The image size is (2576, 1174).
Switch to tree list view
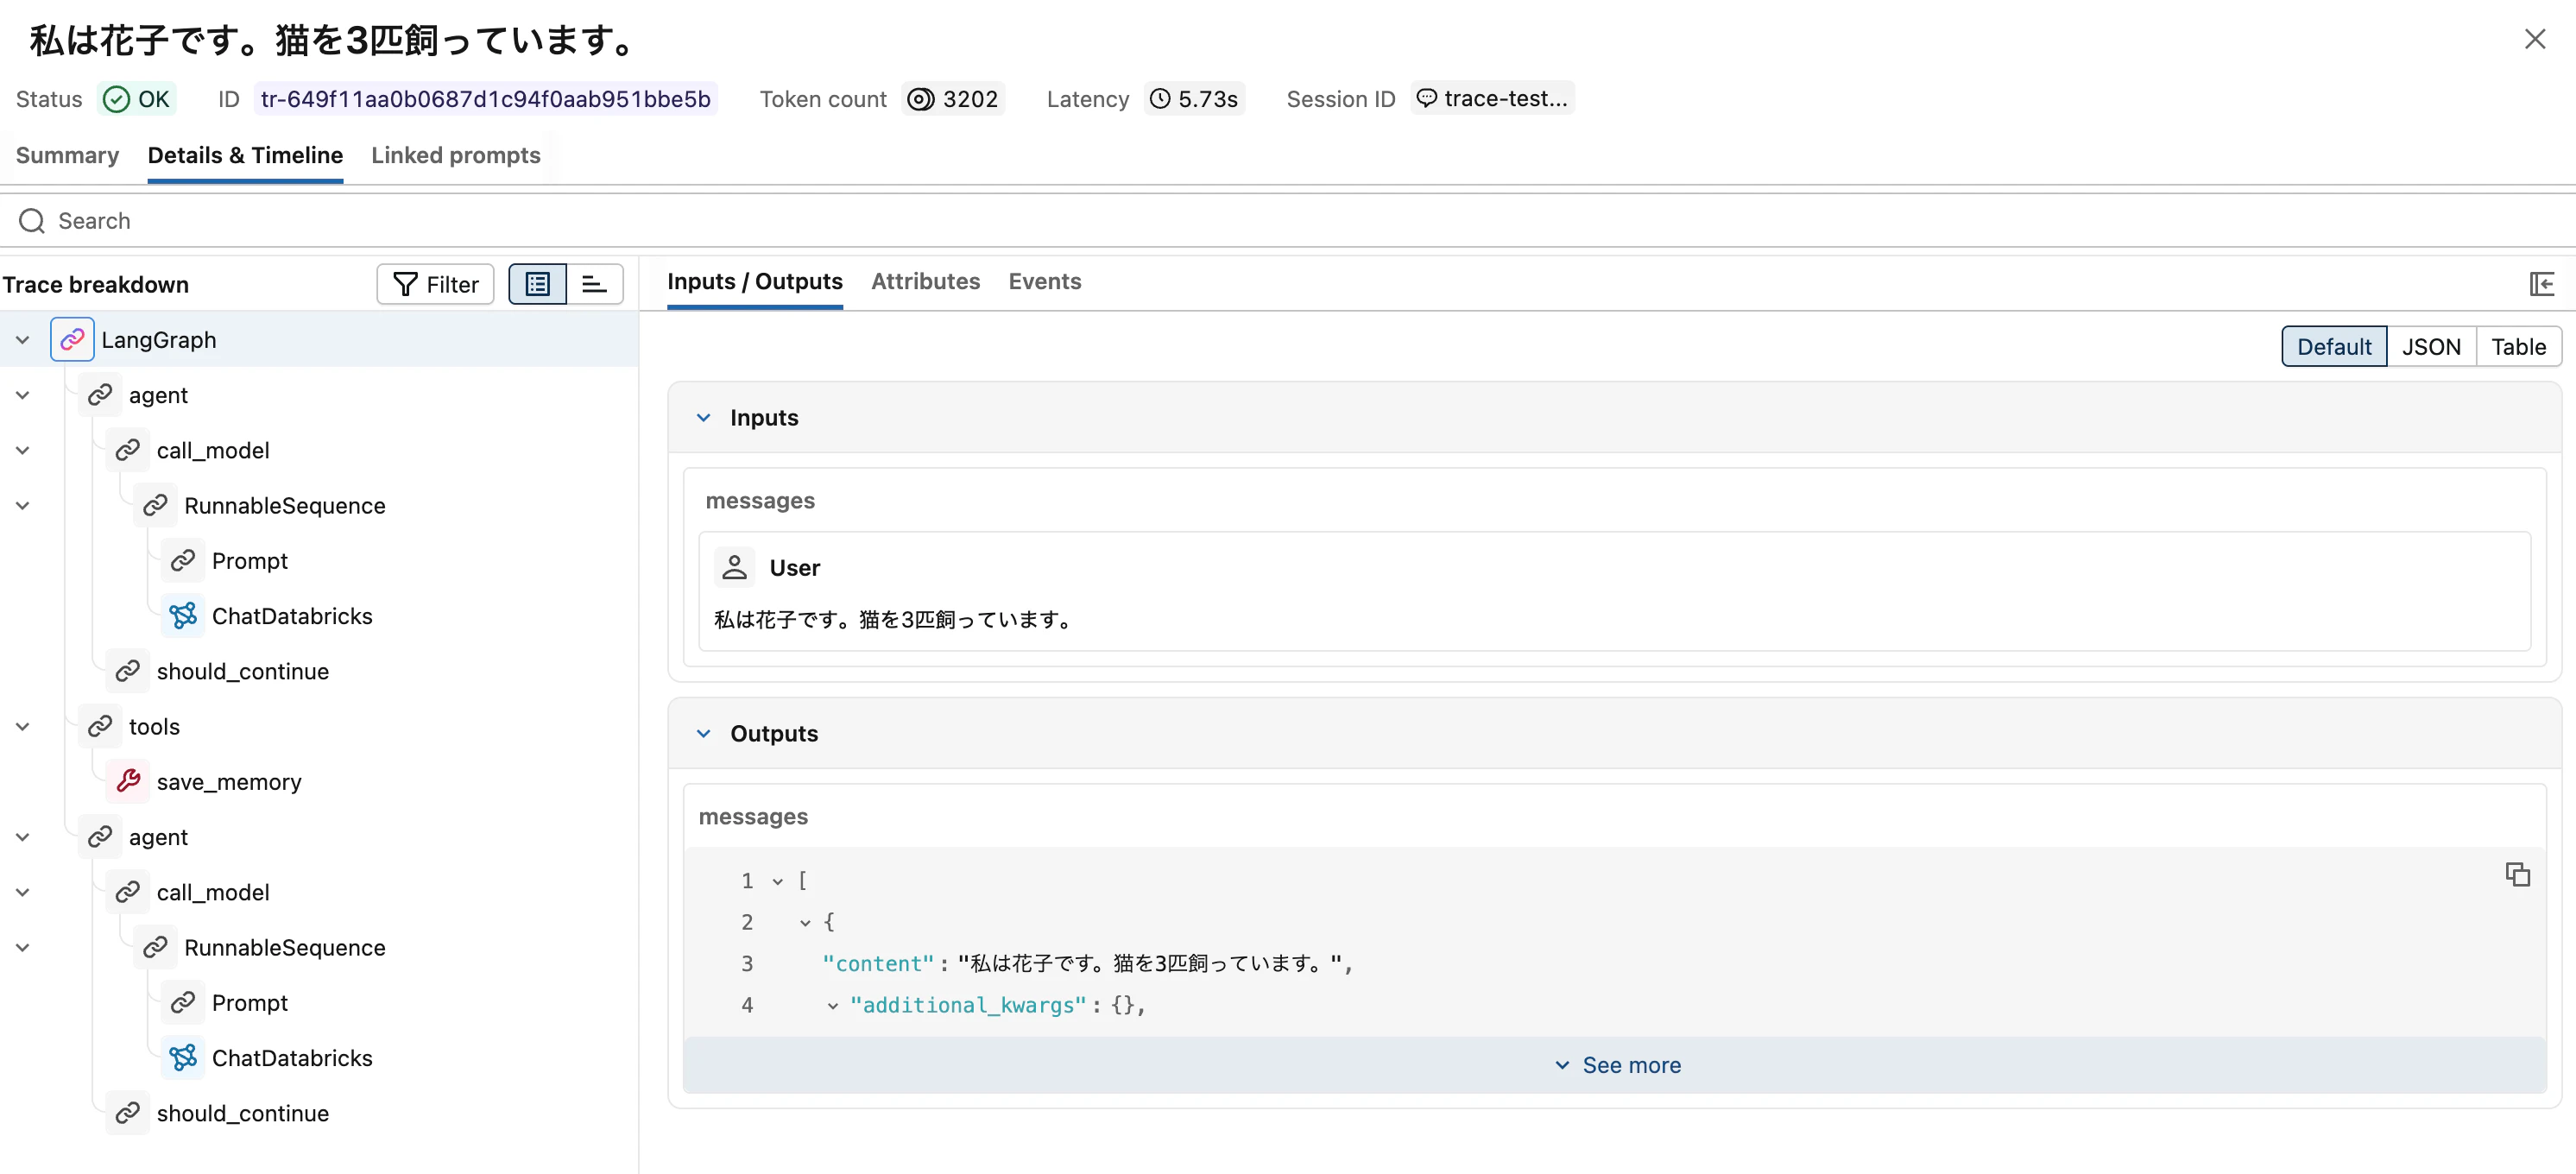[x=538, y=285]
